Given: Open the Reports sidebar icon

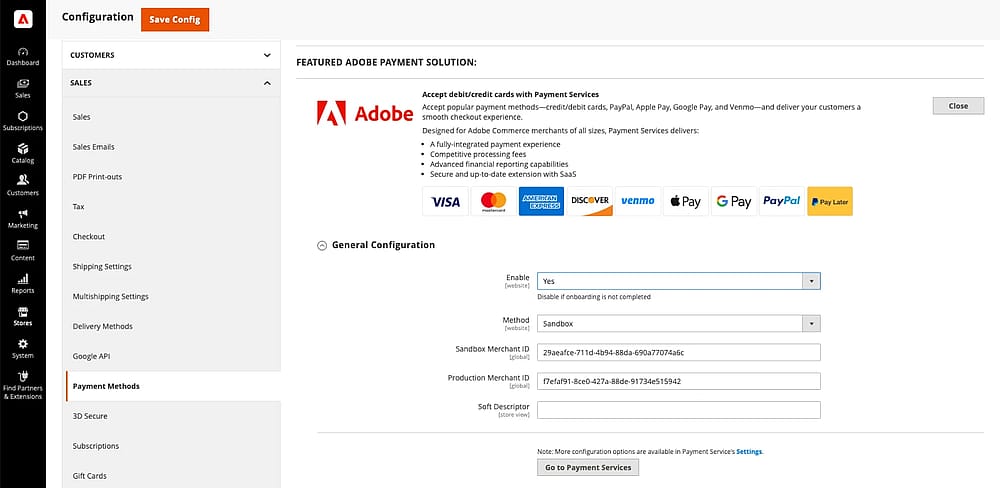Looking at the screenshot, I should coord(23,284).
